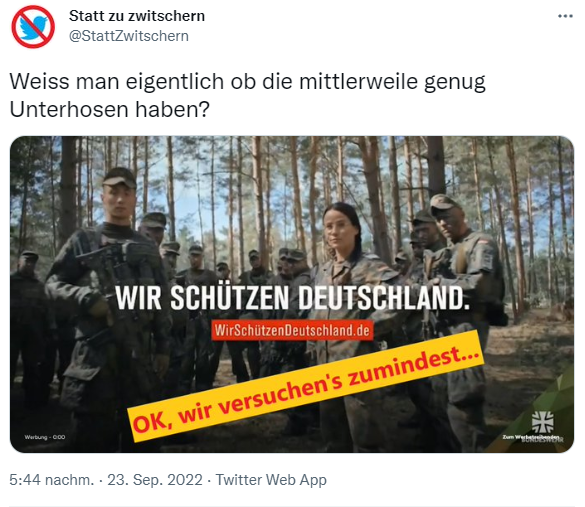Open the Twitter Web App source link
The width and height of the screenshot is (585, 507).
(x=271, y=480)
